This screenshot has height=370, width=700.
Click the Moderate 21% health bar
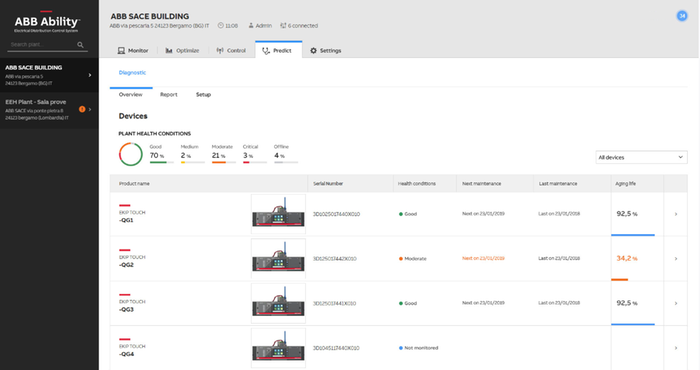[224, 162]
